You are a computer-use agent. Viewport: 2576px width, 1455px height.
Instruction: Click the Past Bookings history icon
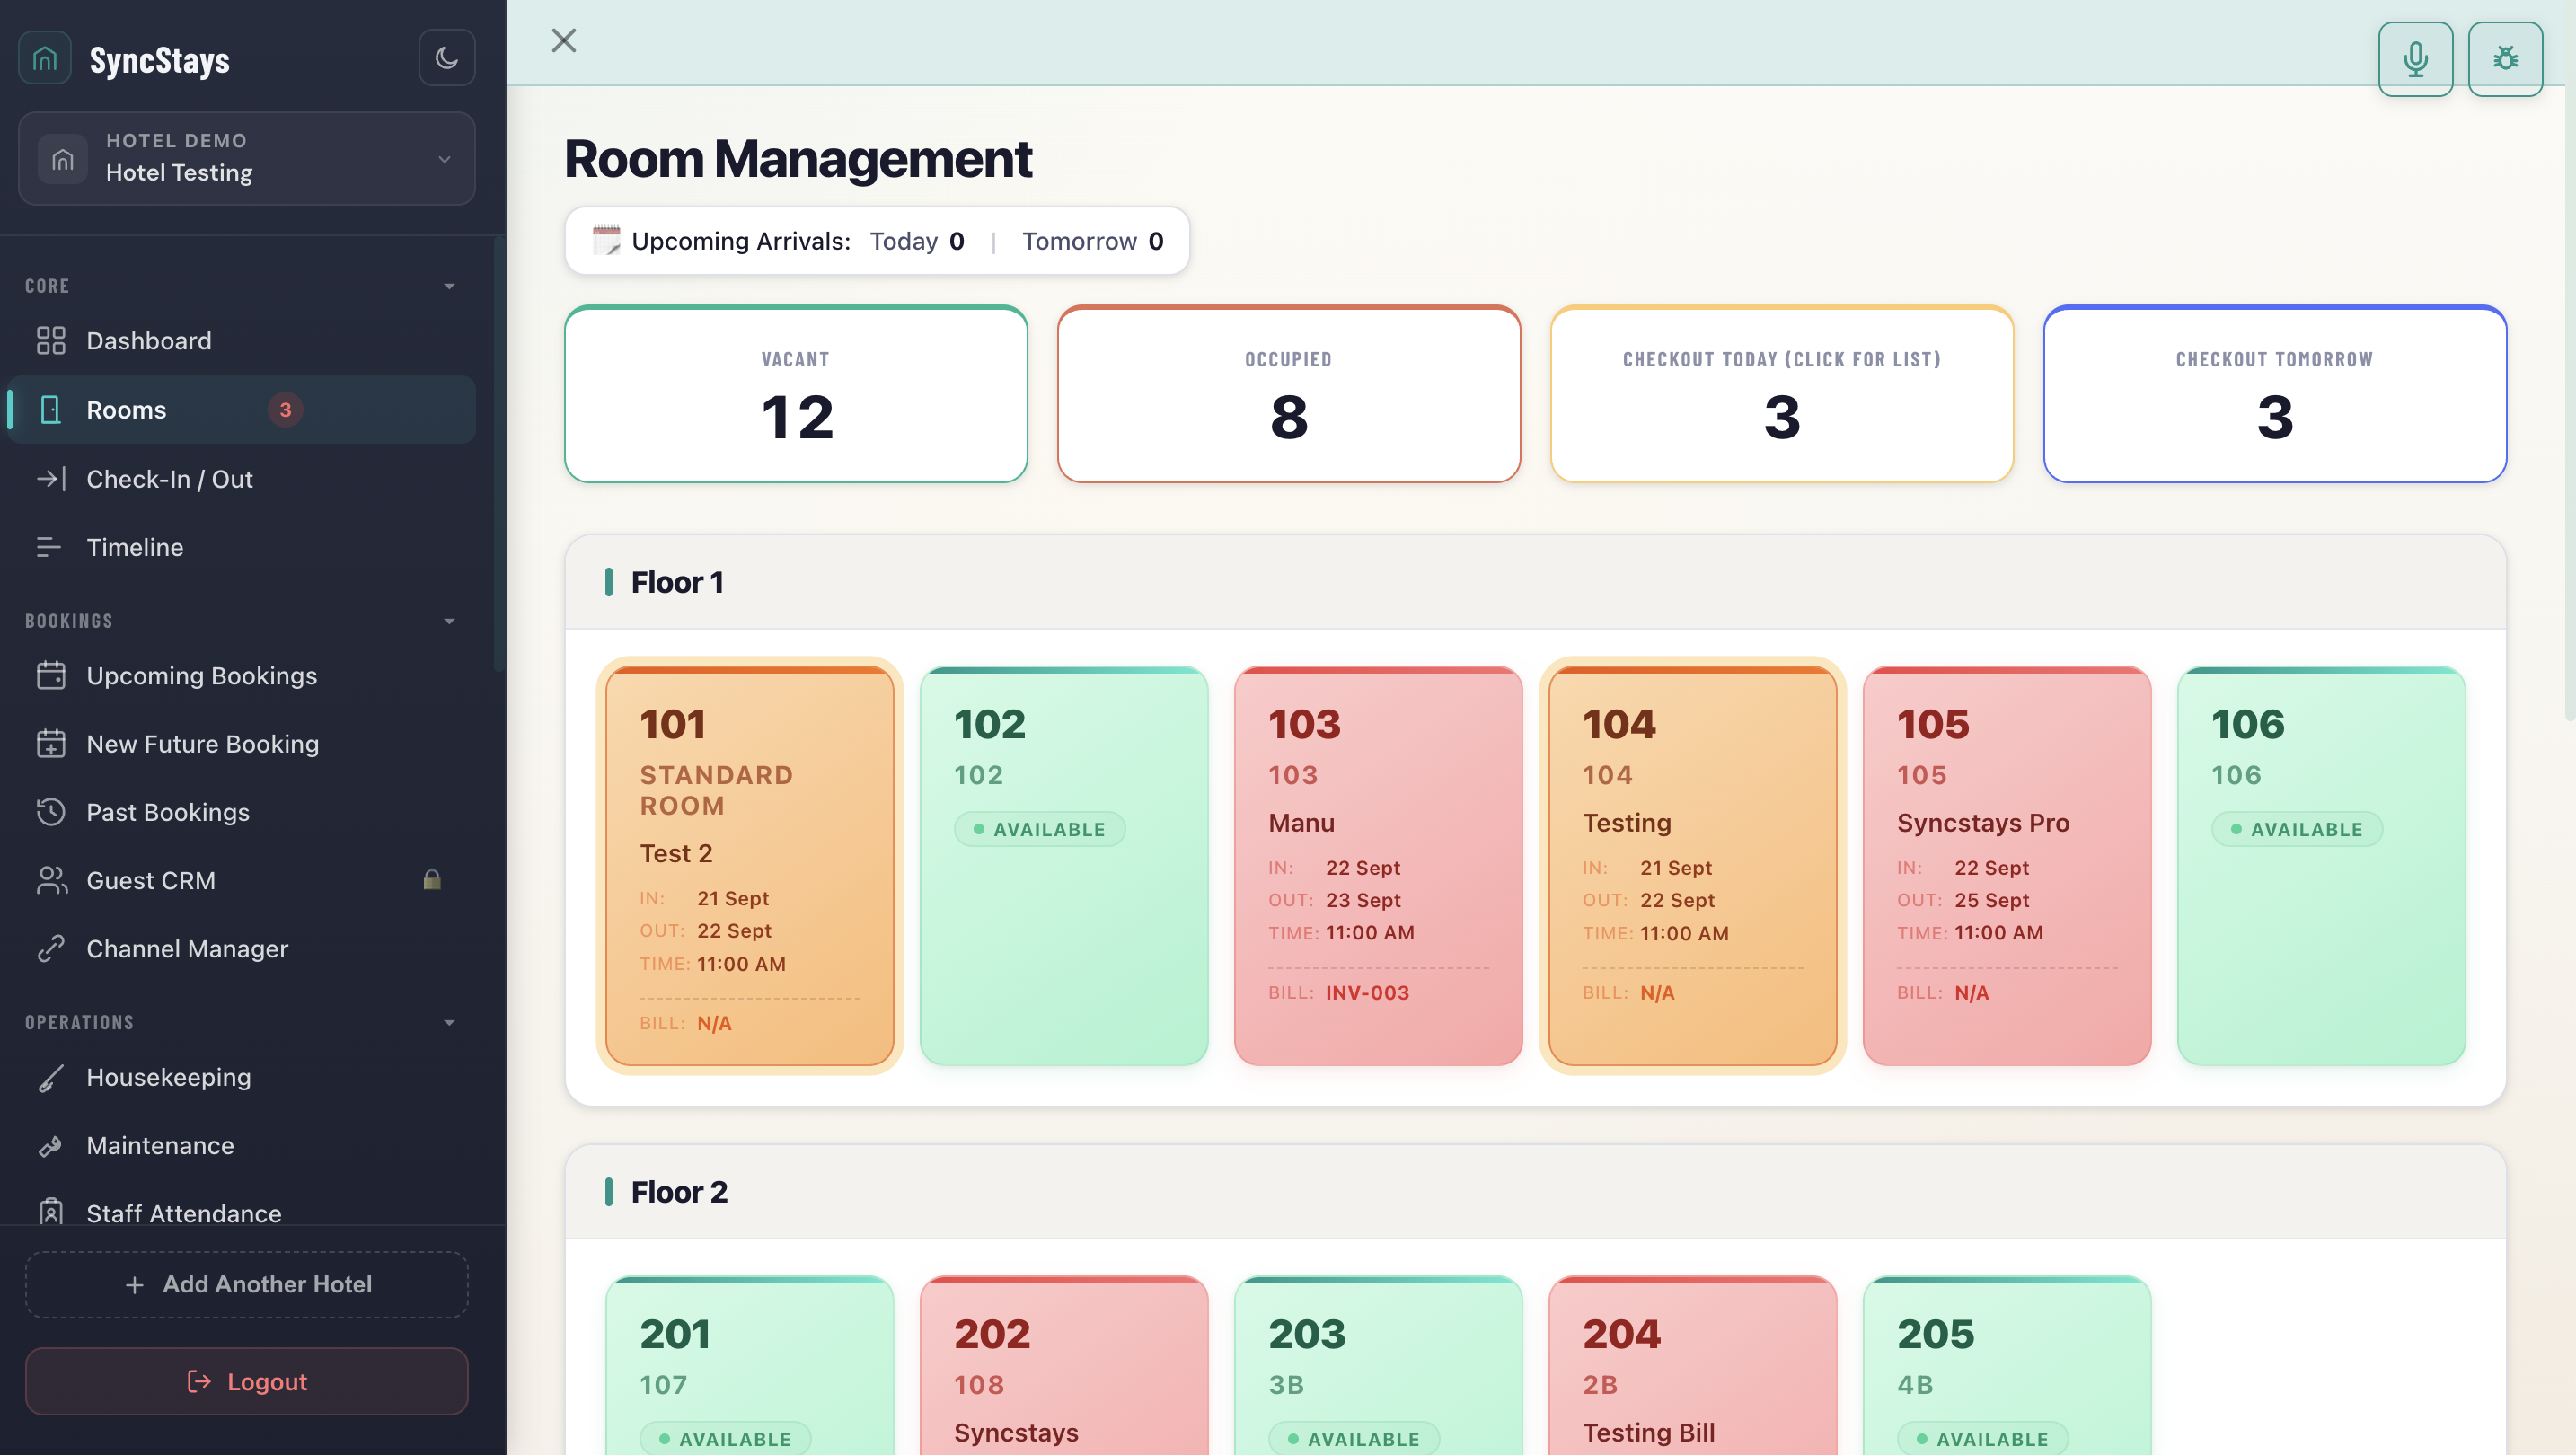(51, 812)
